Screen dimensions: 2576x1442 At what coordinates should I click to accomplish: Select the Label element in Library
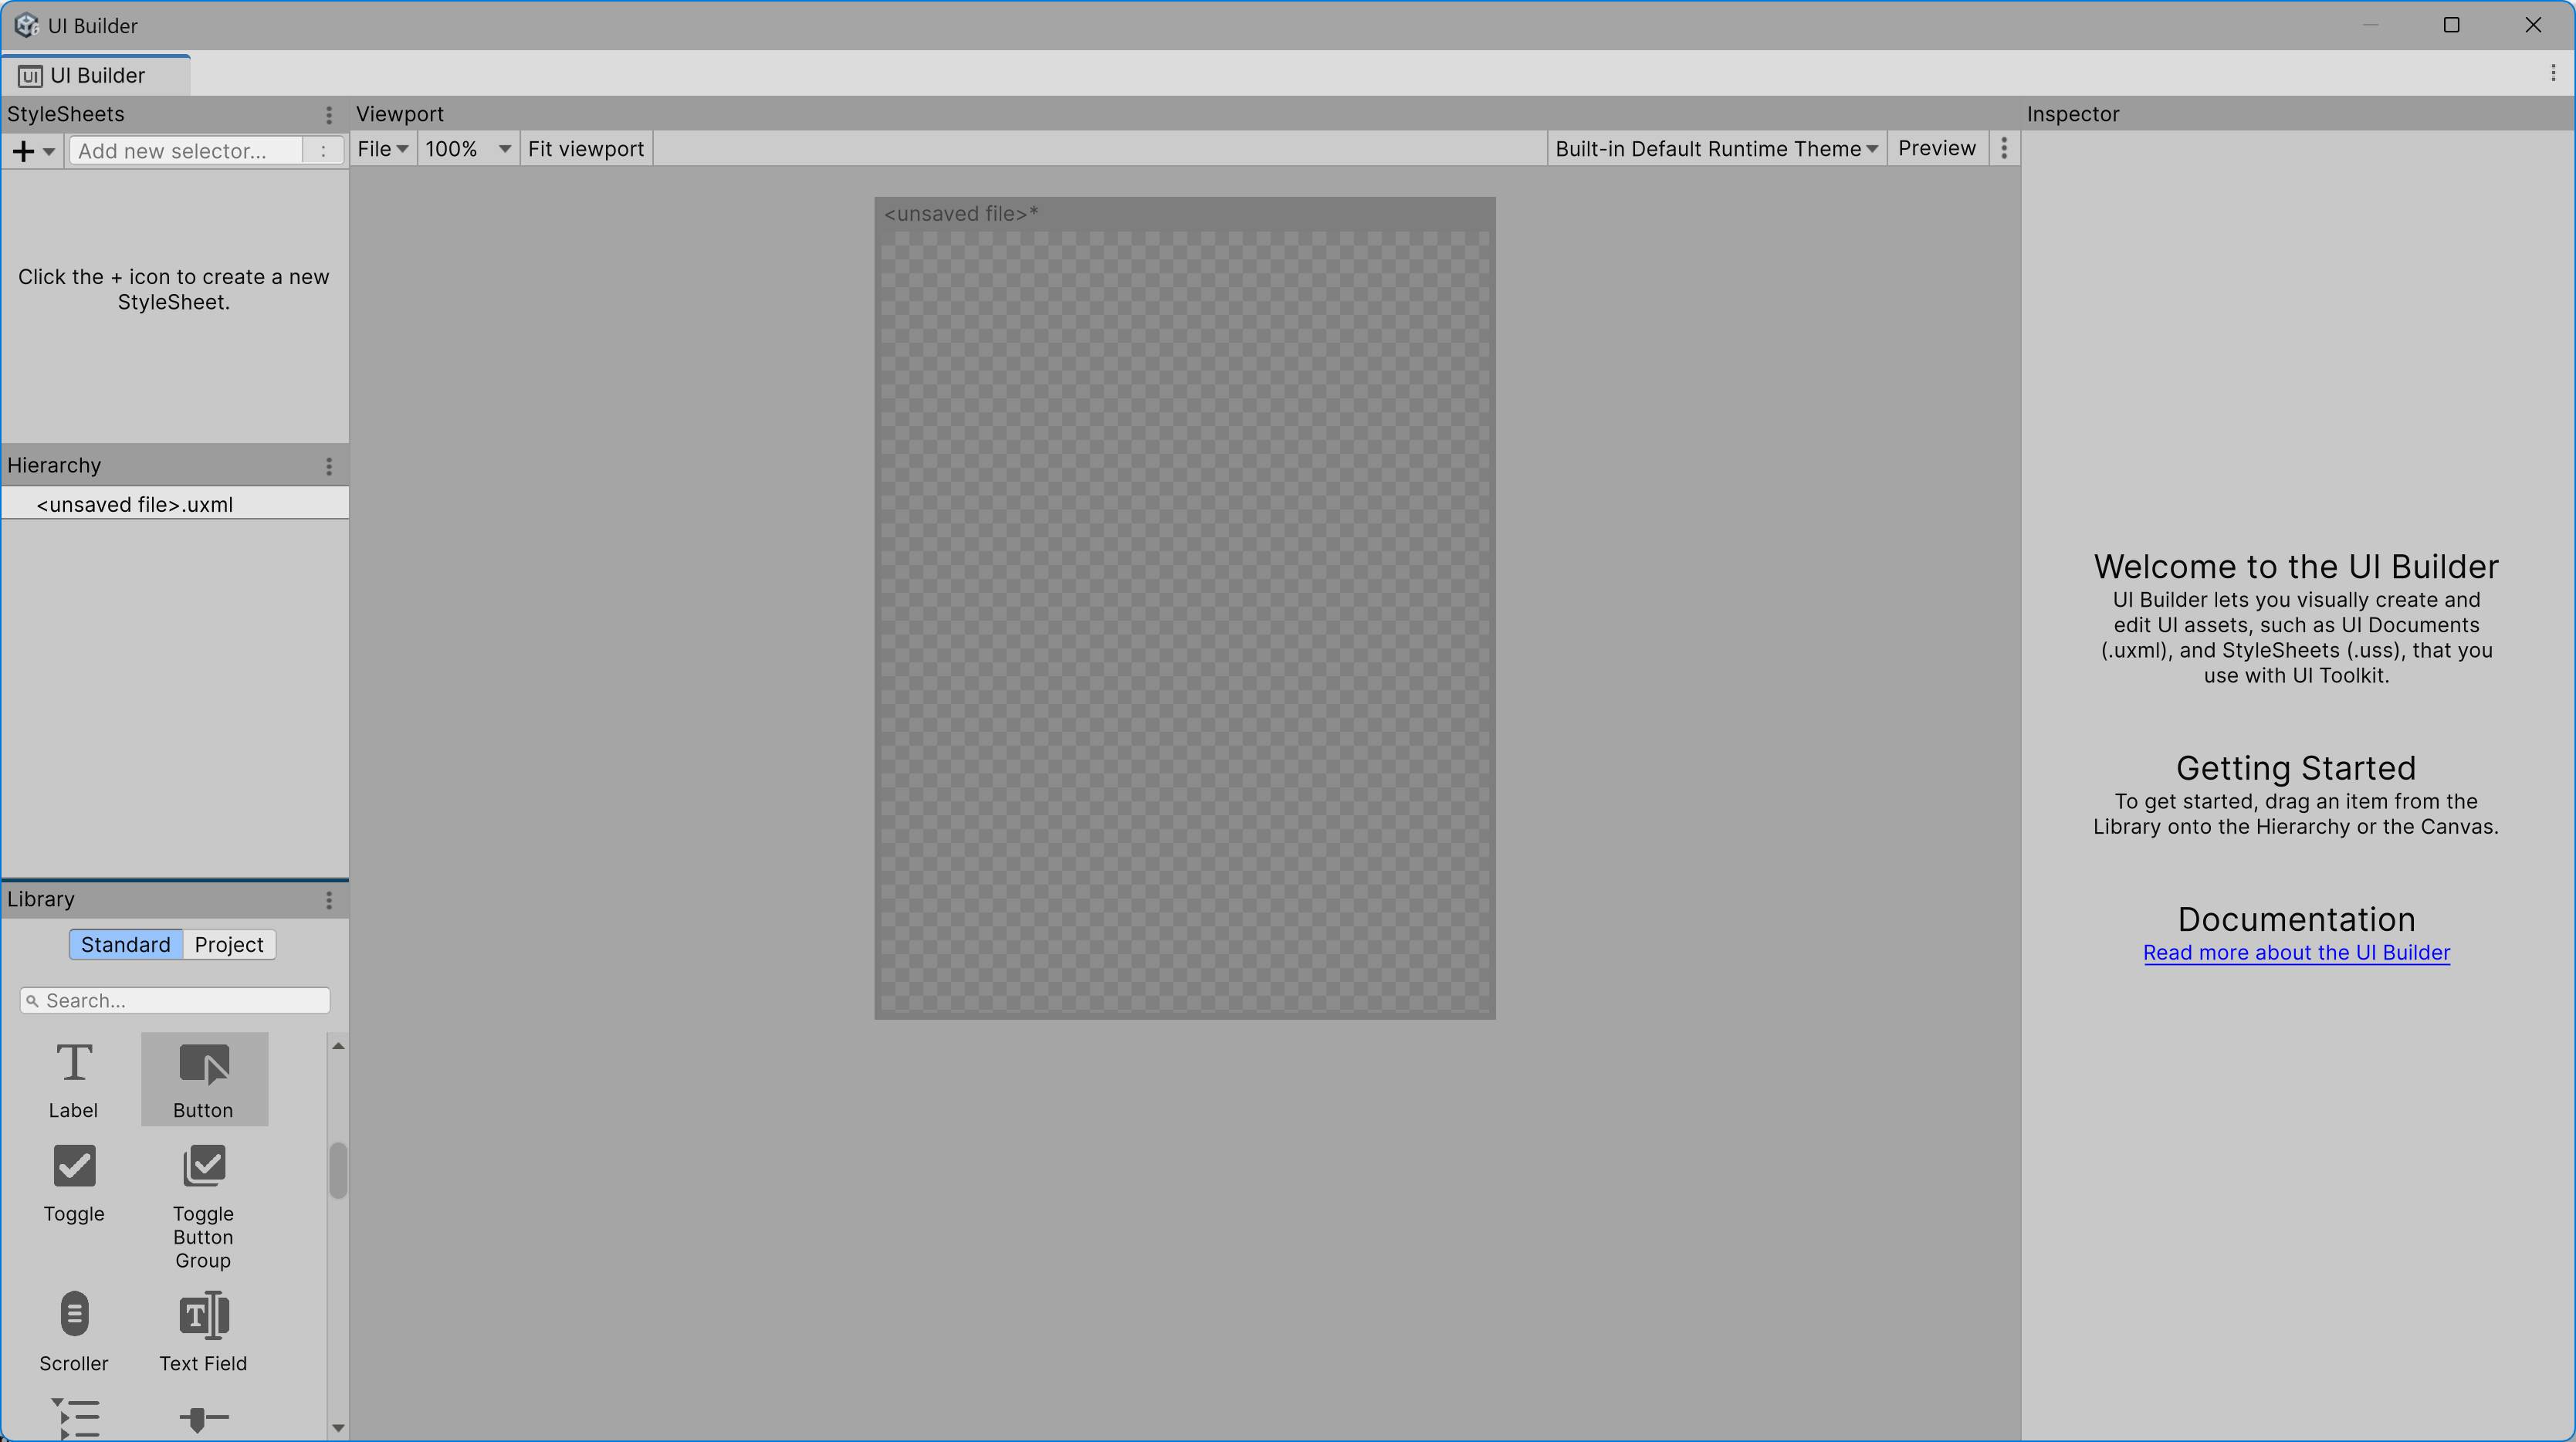click(73, 1079)
